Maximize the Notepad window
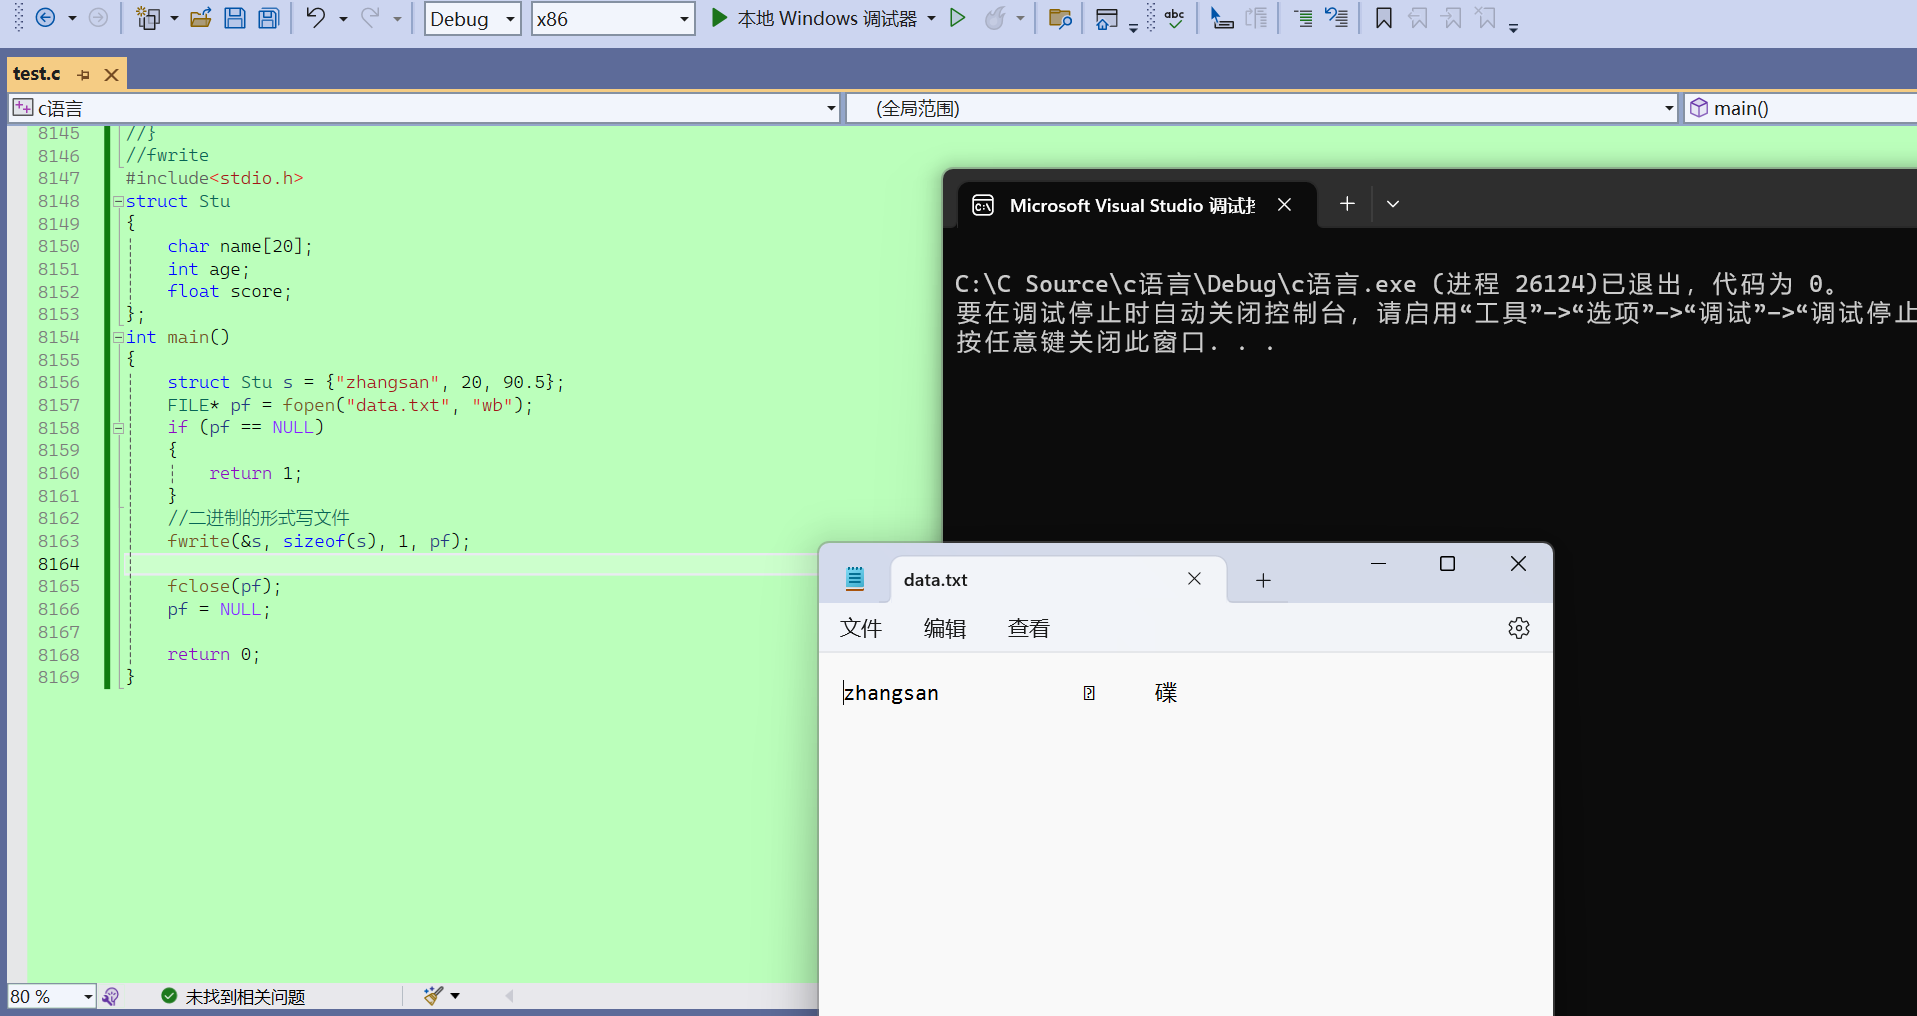The height and width of the screenshot is (1016, 1917). [1447, 564]
